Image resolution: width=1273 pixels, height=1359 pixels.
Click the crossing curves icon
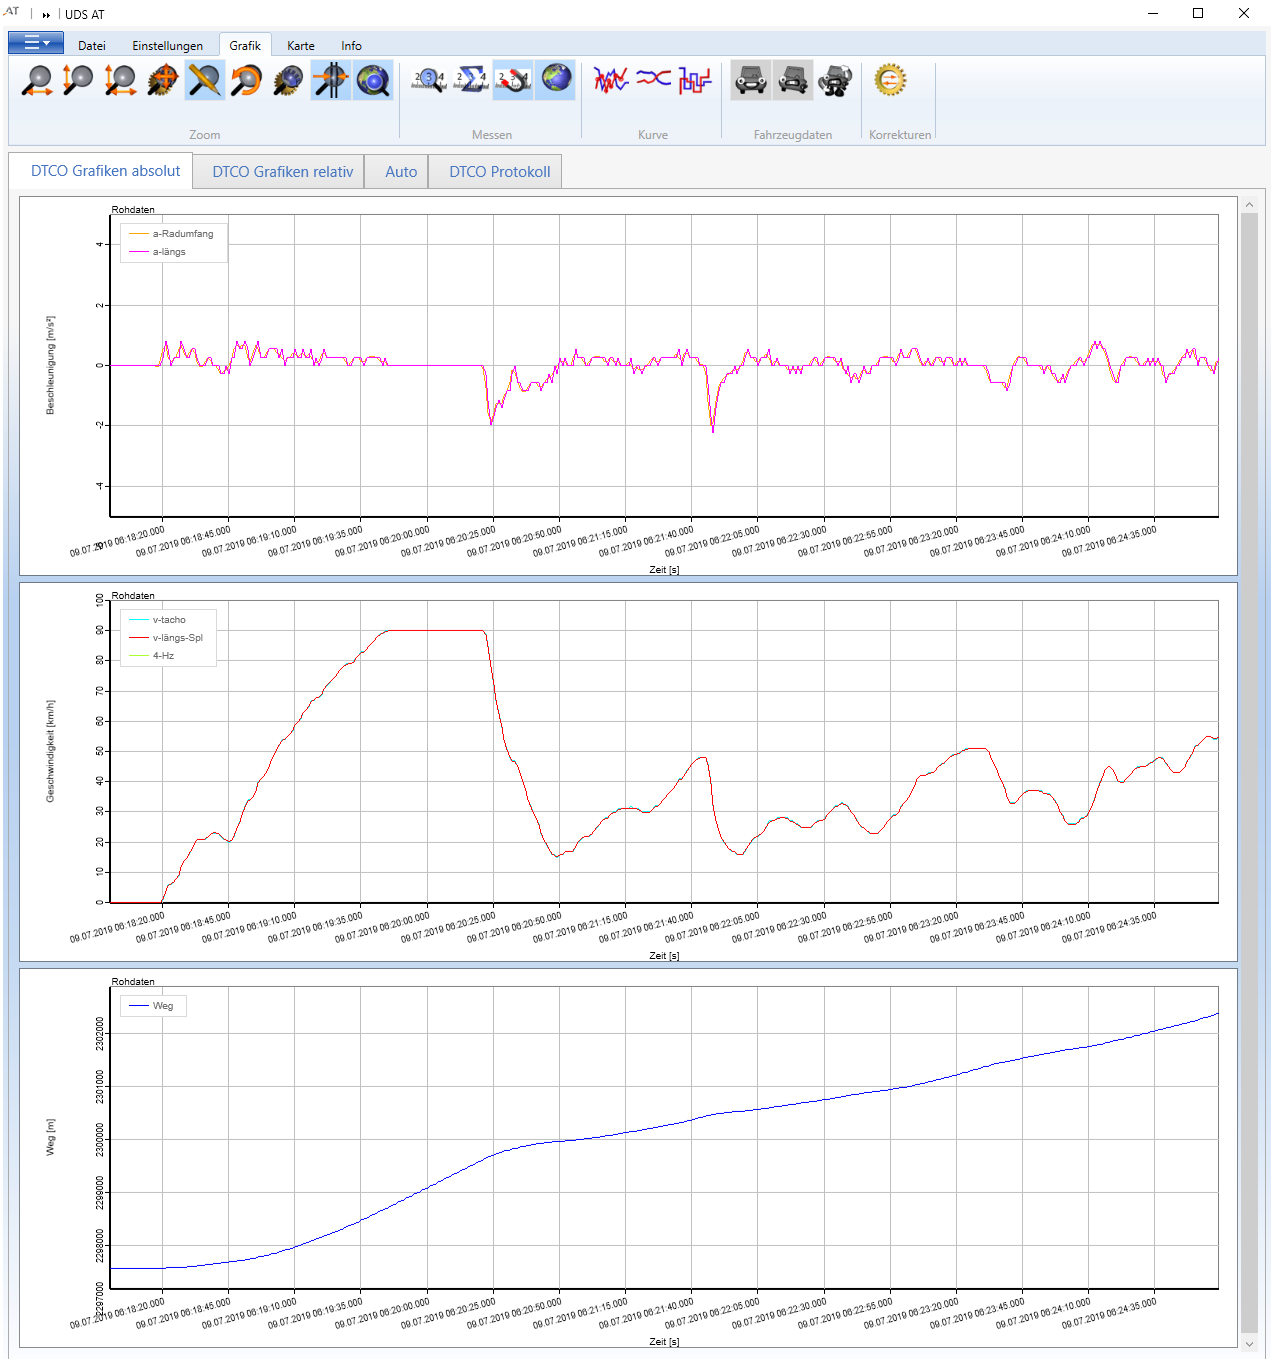click(653, 78)
